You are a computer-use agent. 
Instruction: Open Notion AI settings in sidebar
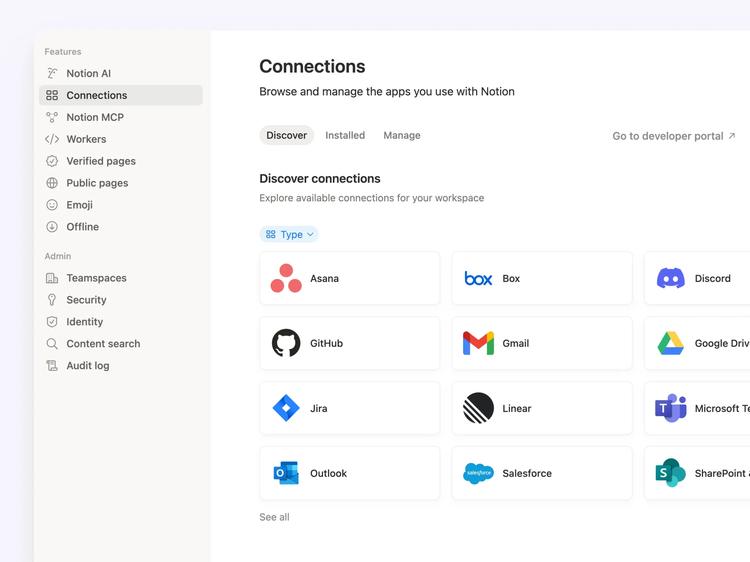click(121, 73)
